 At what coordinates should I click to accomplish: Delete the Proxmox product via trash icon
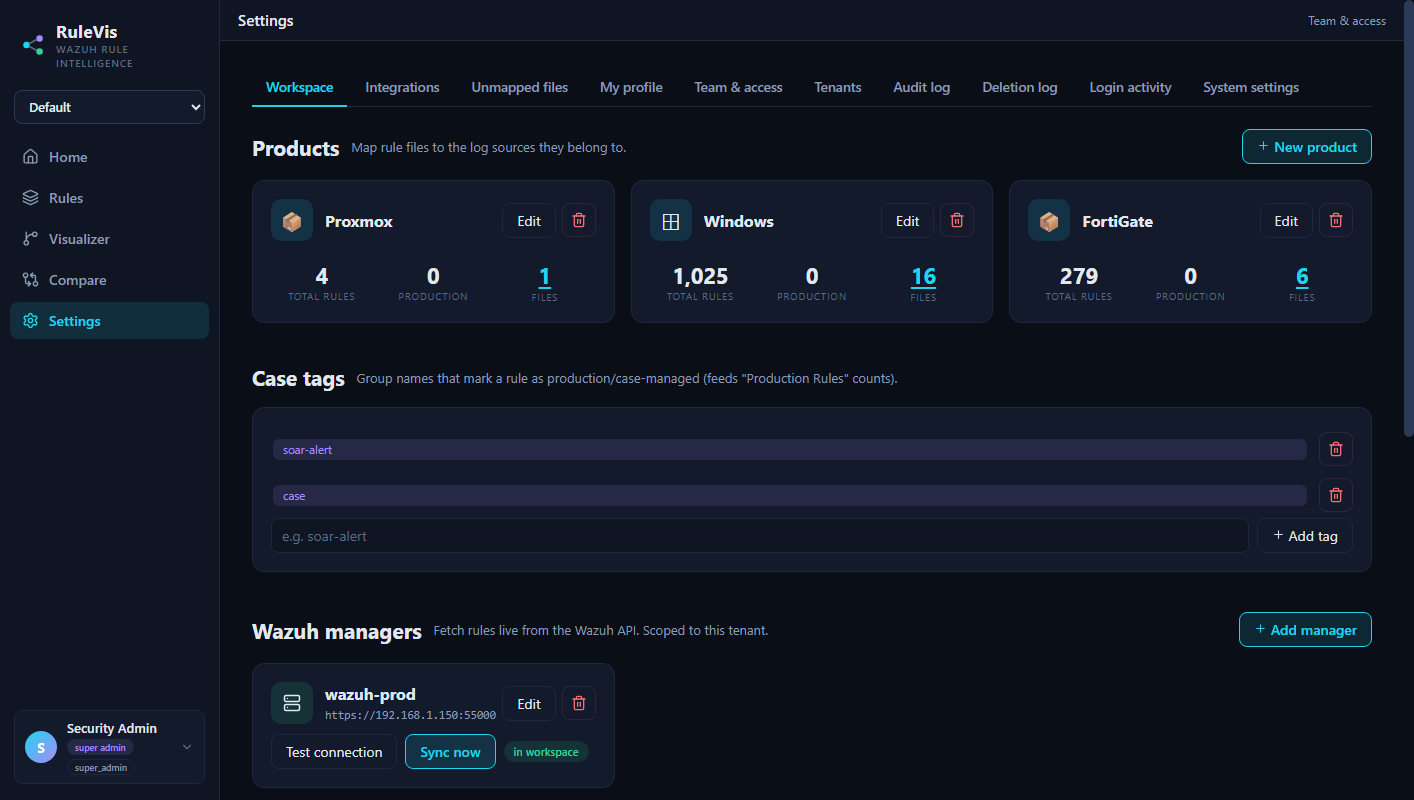pos(579,221)
